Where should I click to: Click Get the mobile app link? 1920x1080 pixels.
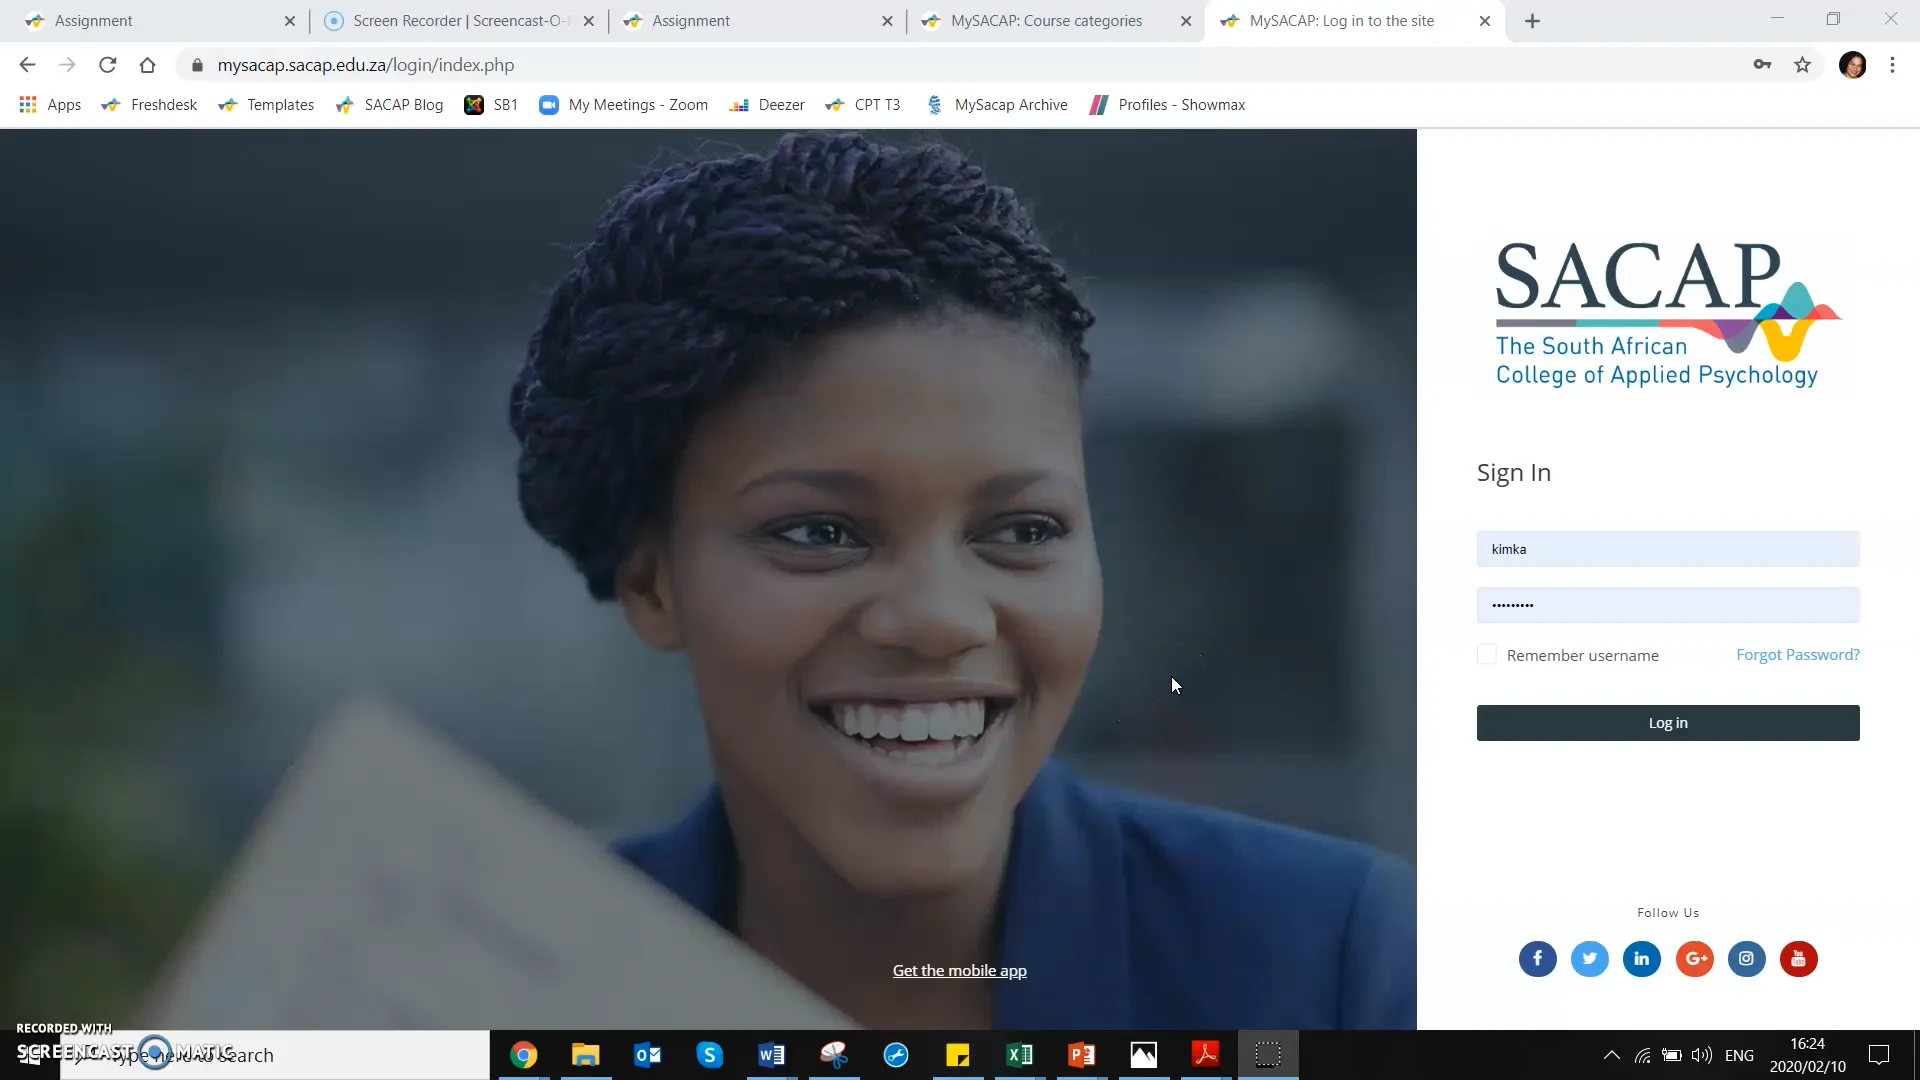click(959, 971)
